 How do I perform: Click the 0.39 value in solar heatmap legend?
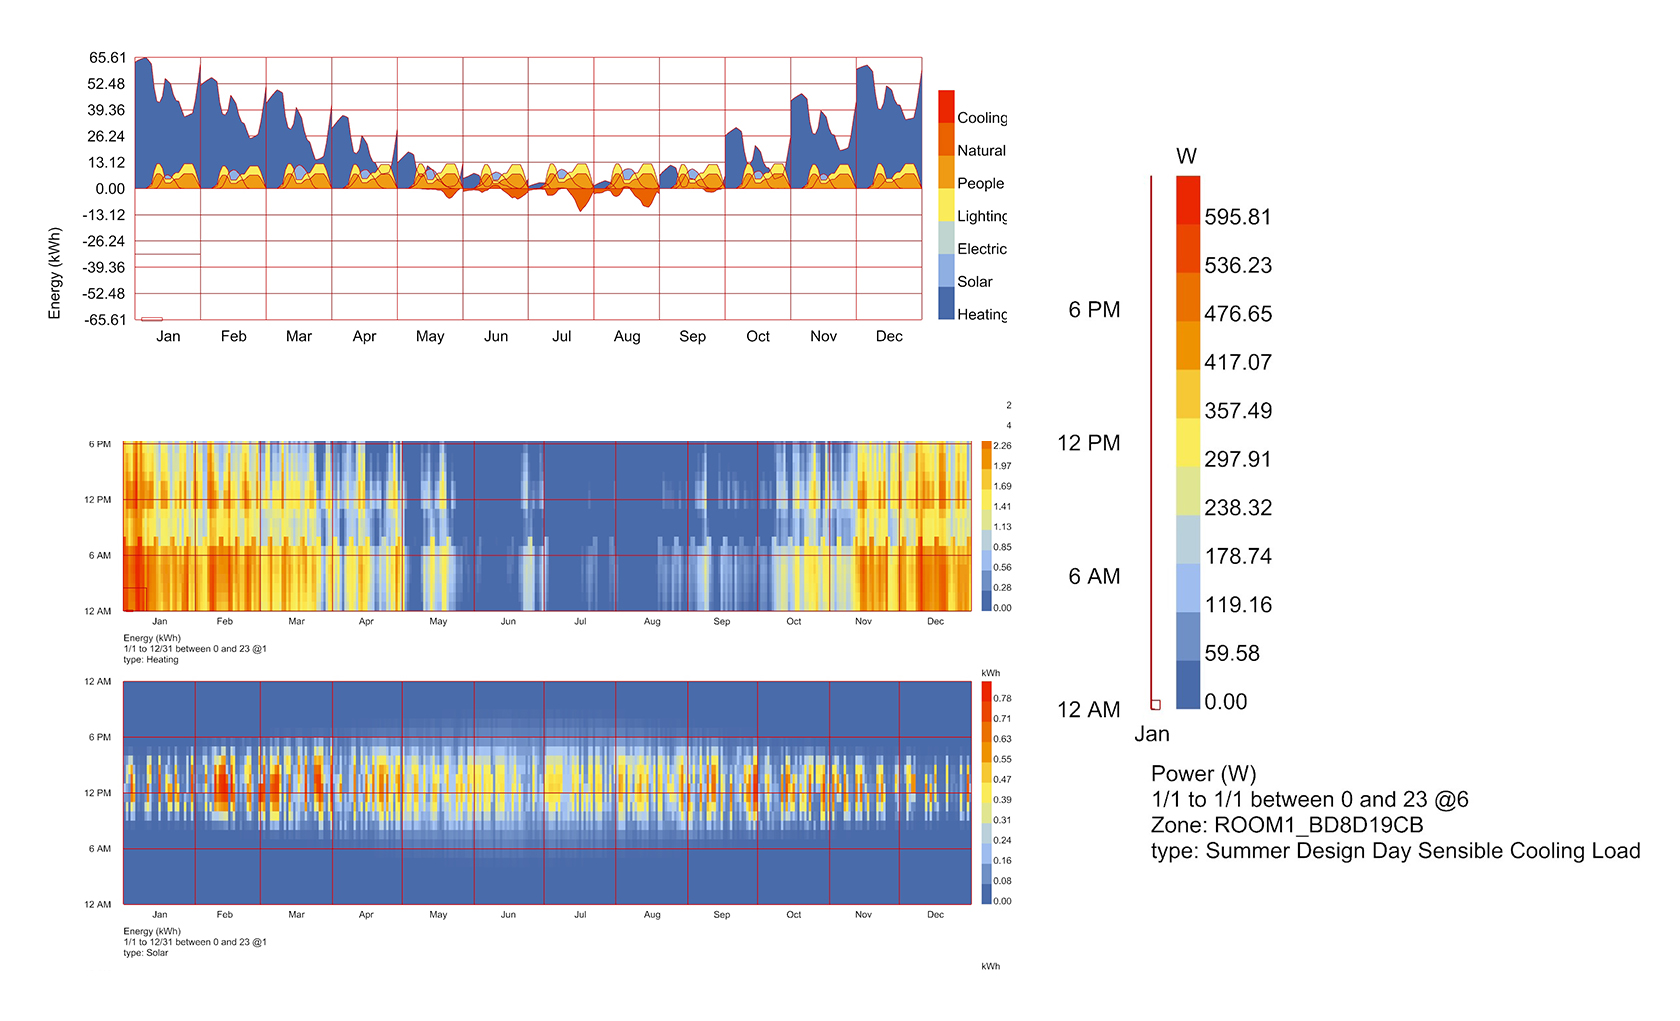1002,800
